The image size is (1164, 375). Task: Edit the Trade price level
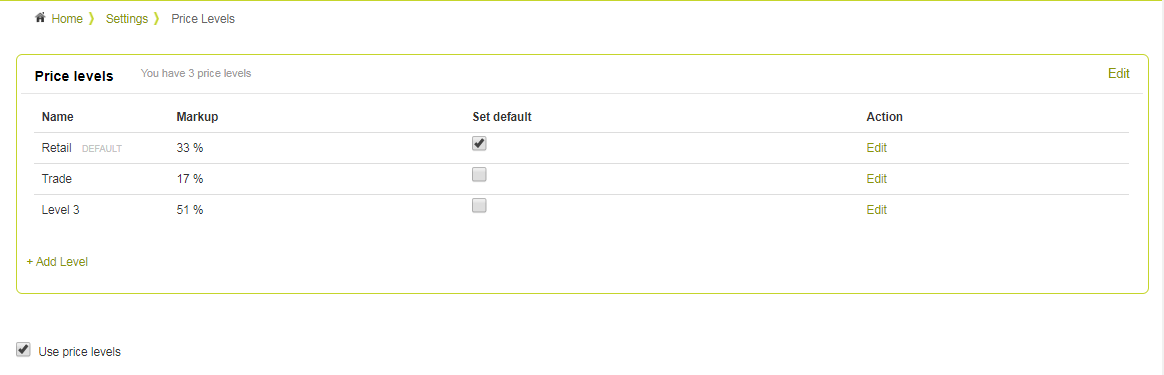click(x=877, y=179)
